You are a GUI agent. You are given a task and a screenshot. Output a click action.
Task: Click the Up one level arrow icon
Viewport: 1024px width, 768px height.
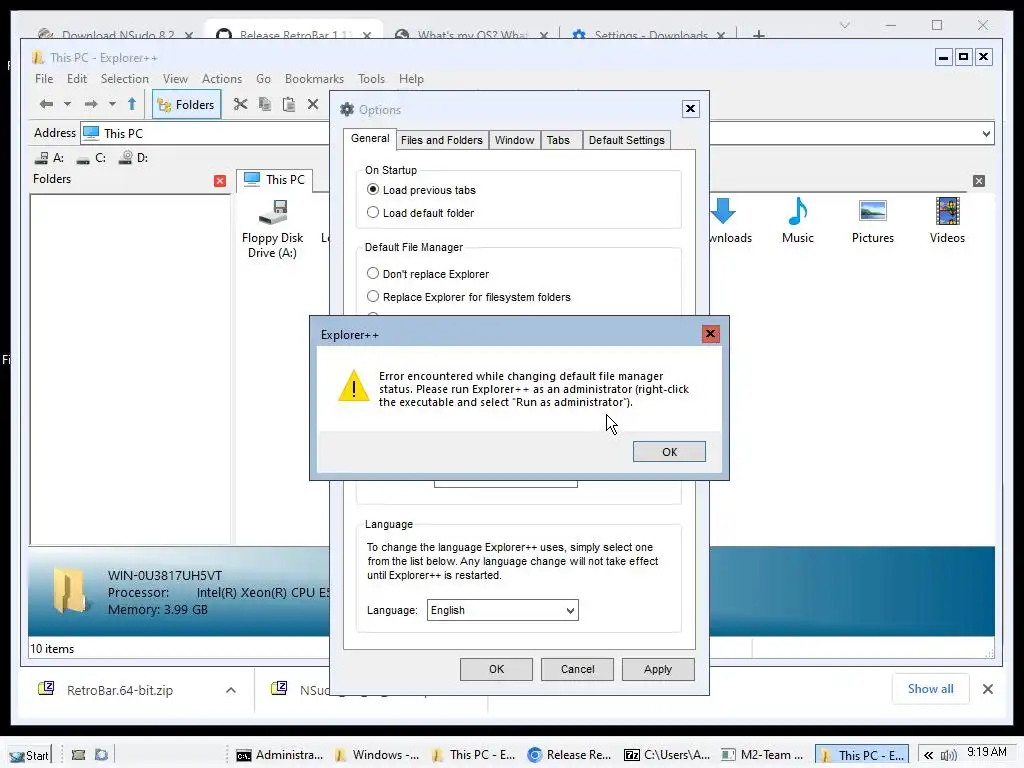[x=132, y=104]
